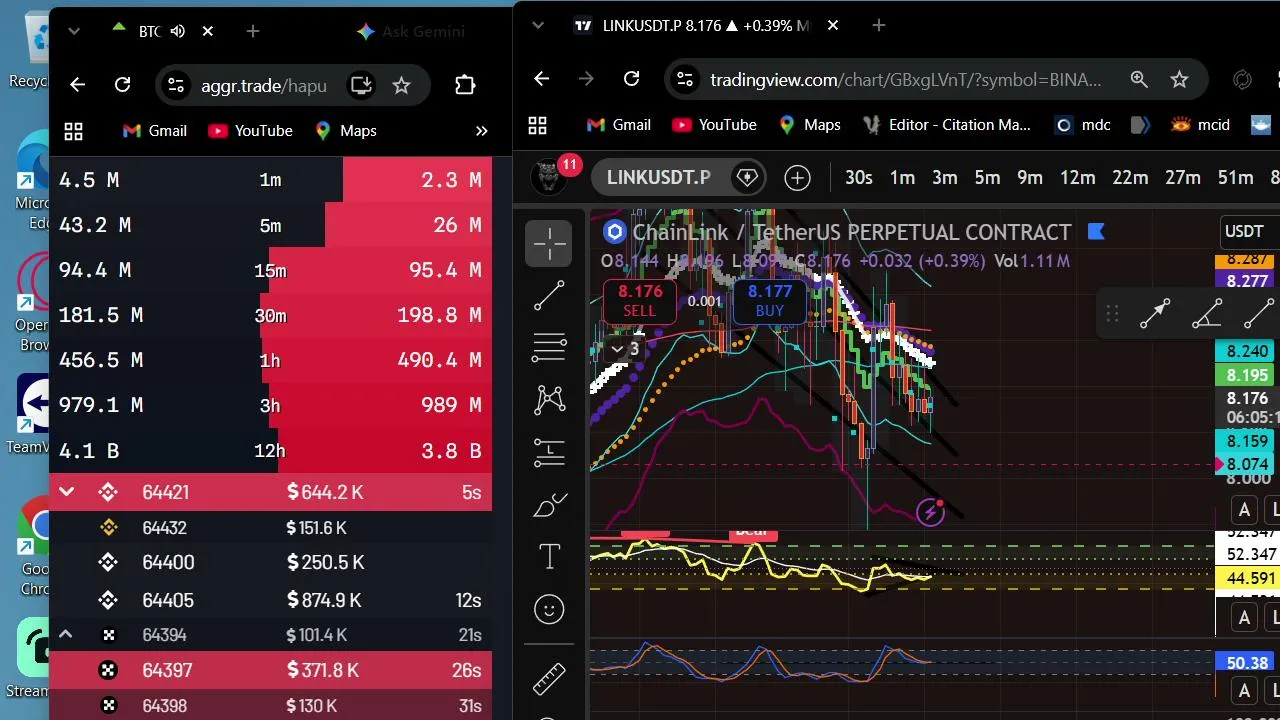Screen dimensions: 1280x720
Task: Click the diamond icon beside LINKUSDT.P
Action: pyautogui.click(x=747, y=178)
